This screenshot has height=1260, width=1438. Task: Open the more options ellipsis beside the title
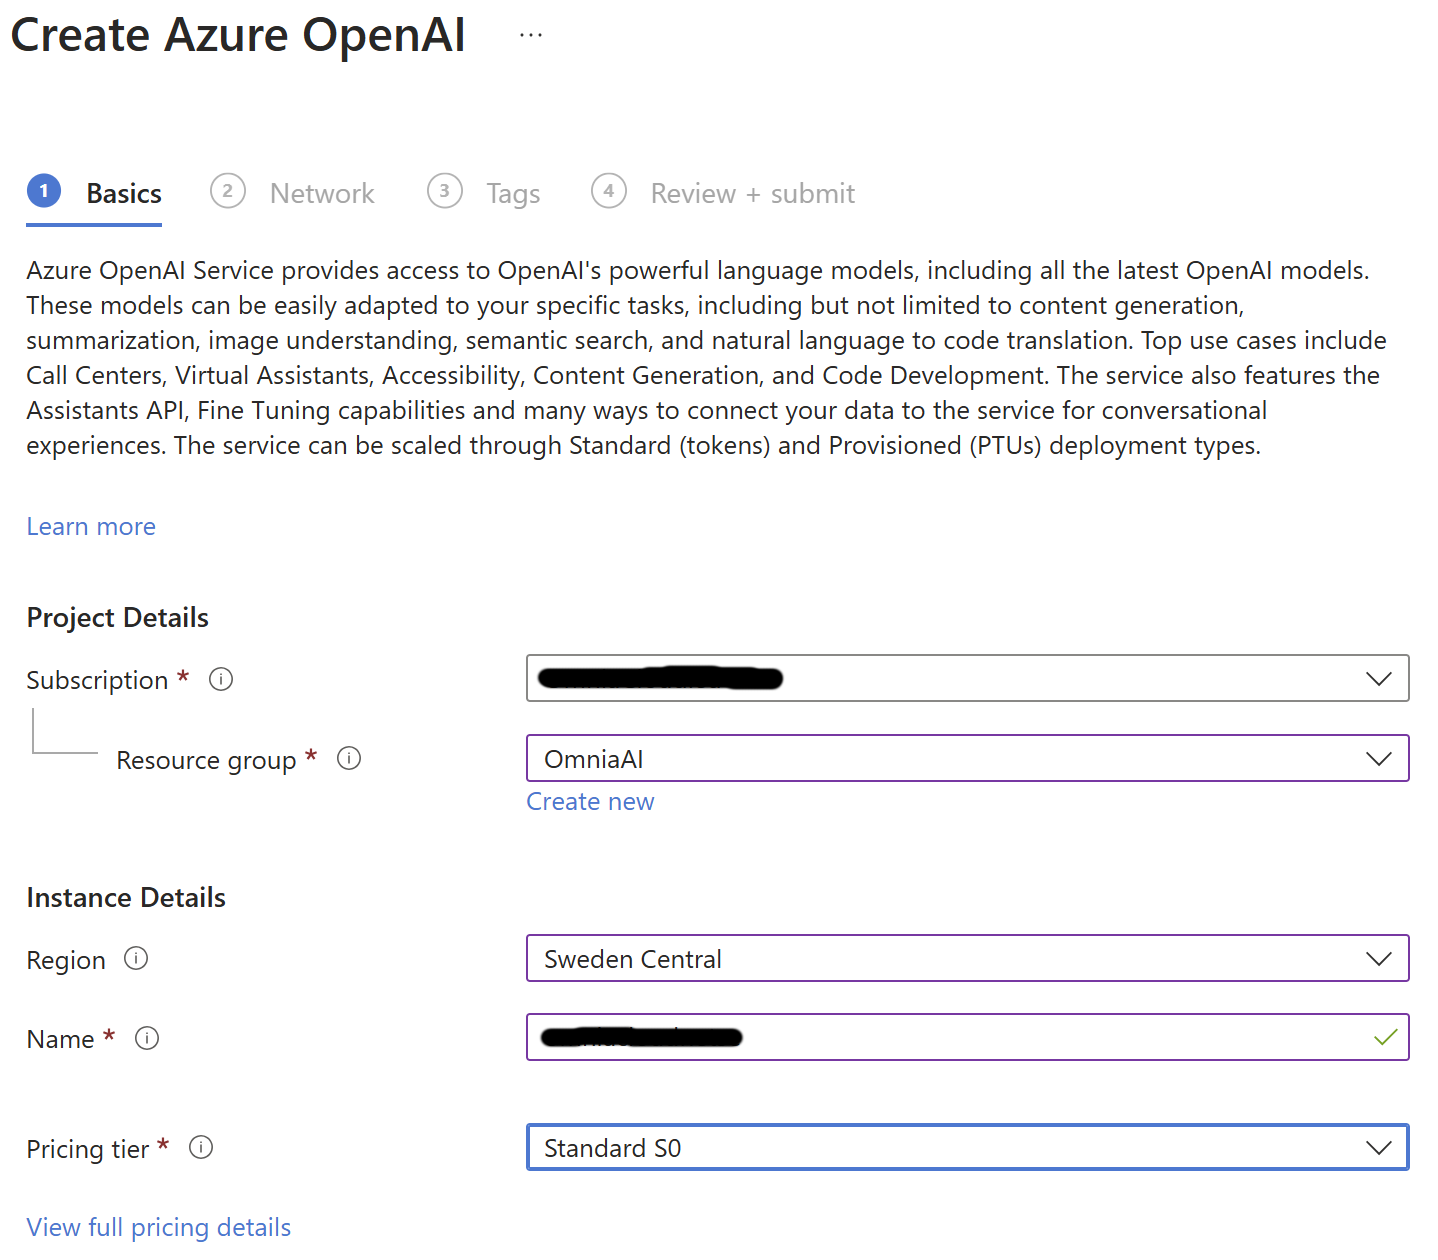531,35
